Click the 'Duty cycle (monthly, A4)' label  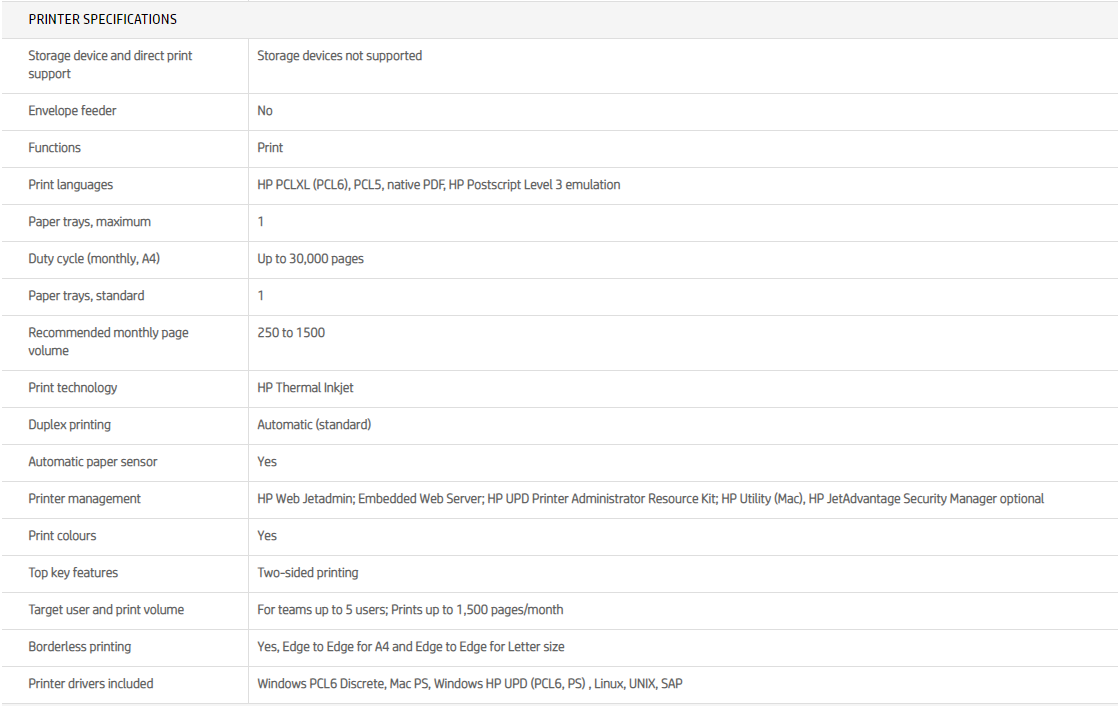(x=94, y=259)
